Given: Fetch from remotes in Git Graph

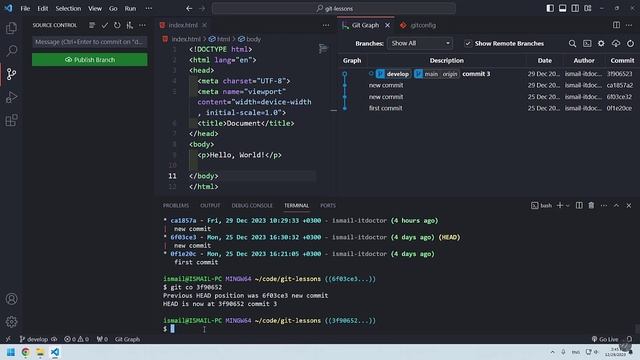Looking at the screenshot, I should (x=616, y=43).
